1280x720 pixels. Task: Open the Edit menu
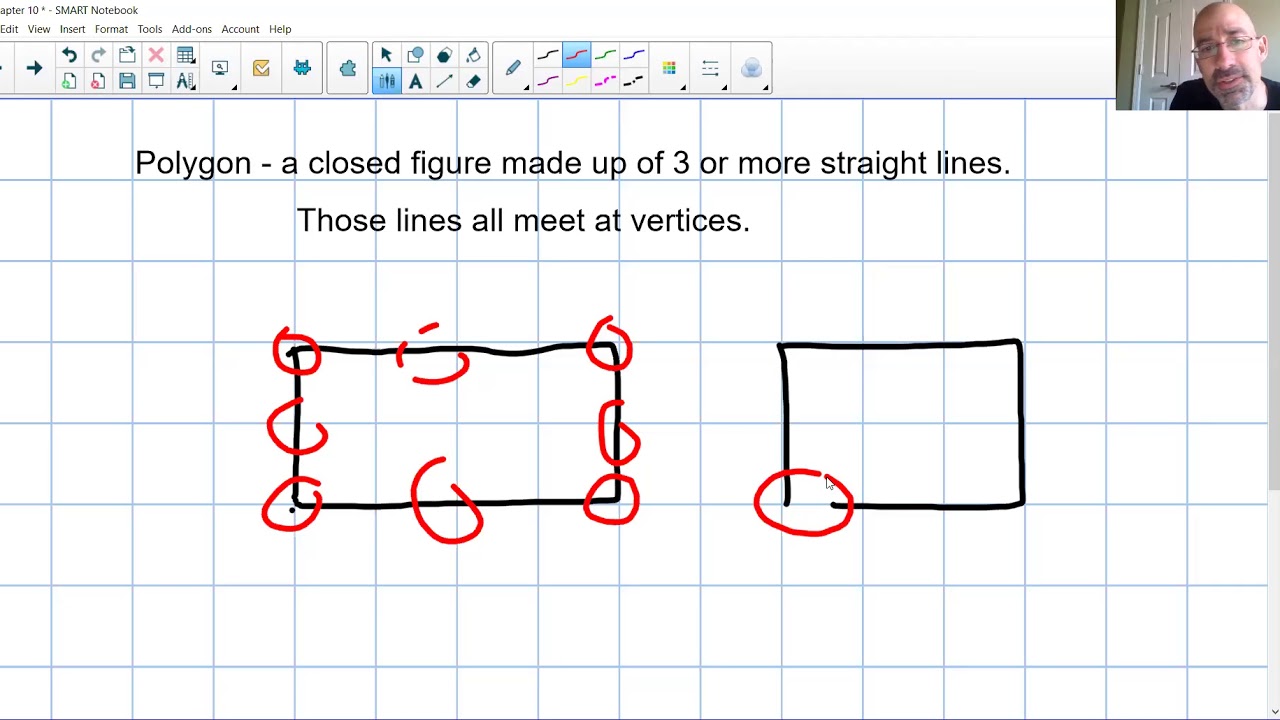pyautogui.click(x=9, y=29)
